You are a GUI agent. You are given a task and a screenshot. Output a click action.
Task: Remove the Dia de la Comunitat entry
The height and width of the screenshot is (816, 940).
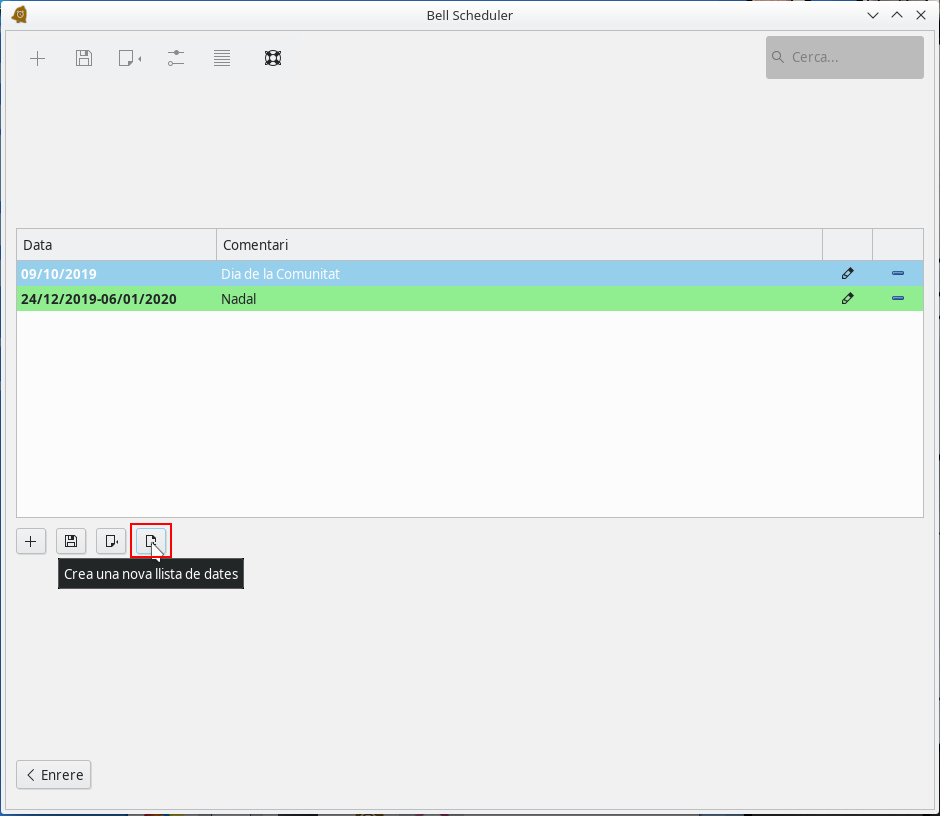(897, 273)
